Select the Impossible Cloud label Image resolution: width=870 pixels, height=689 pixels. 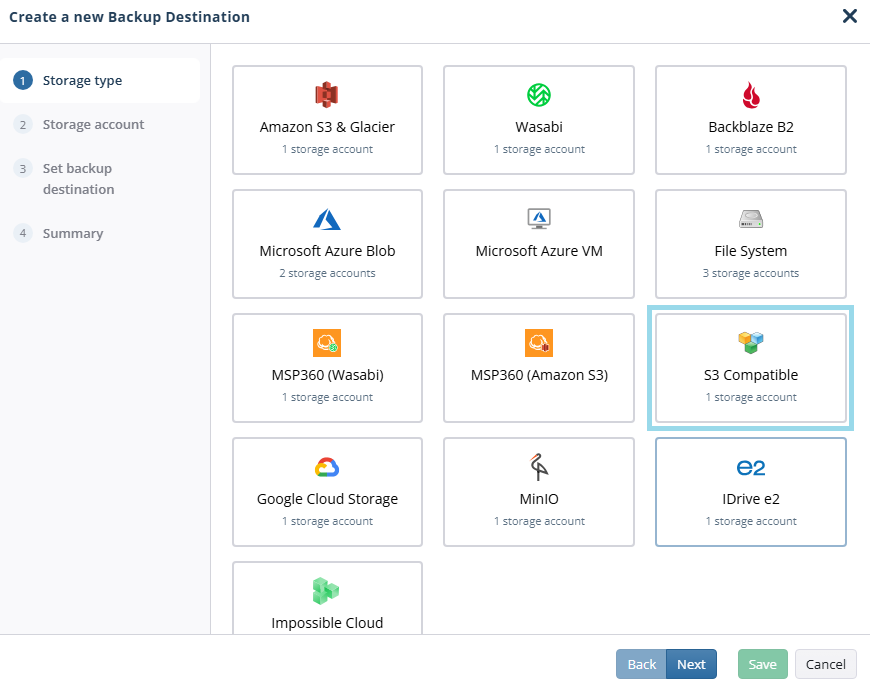(x=327, y=623)
